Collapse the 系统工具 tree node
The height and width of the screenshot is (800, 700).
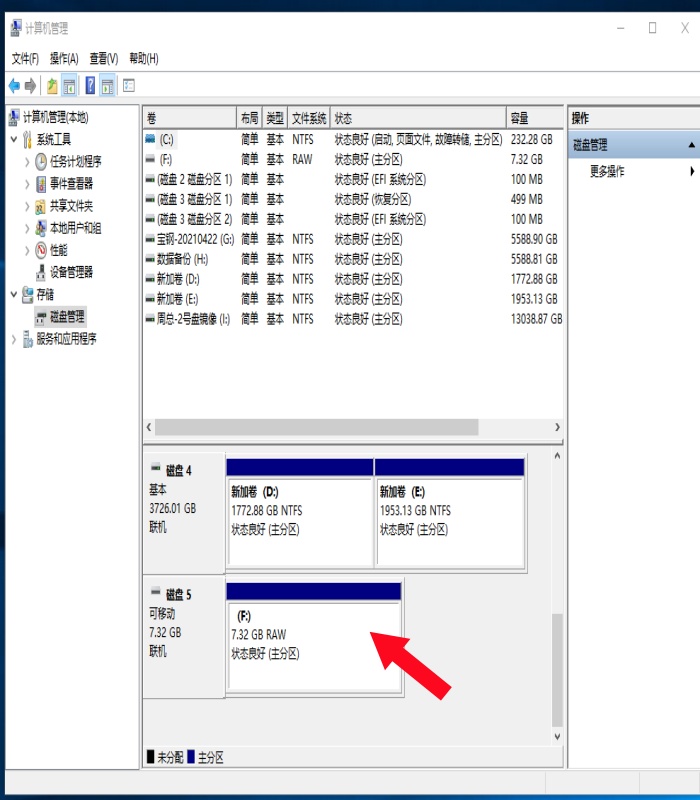click(13, 140)
